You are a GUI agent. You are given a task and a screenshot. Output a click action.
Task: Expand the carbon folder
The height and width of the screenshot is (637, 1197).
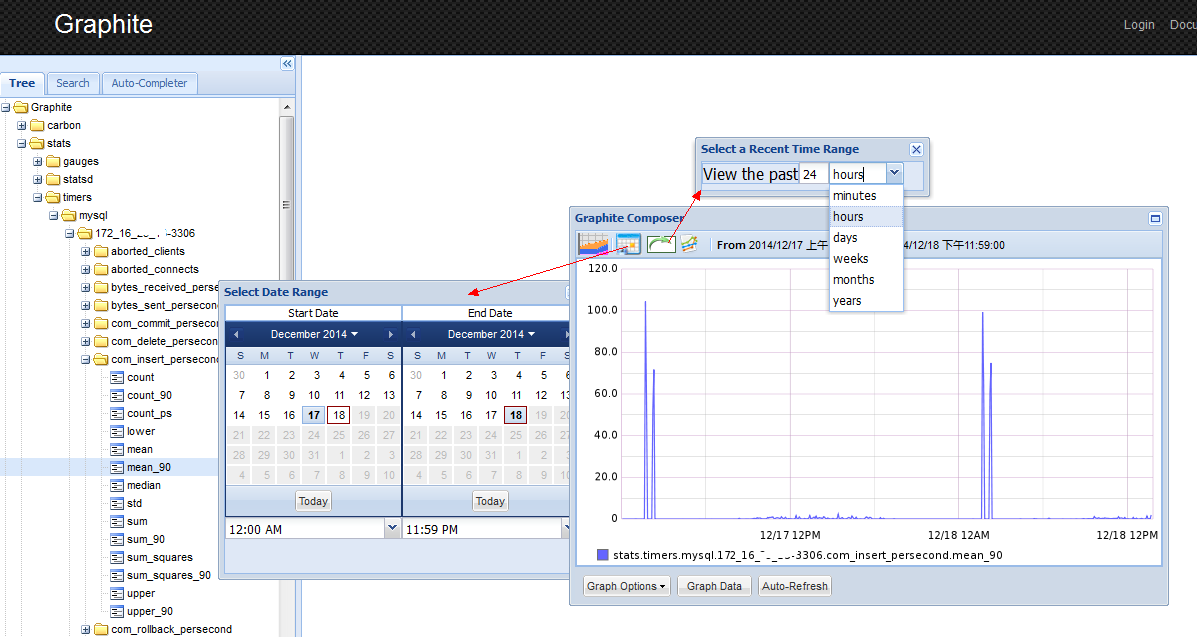coord(21,125)
